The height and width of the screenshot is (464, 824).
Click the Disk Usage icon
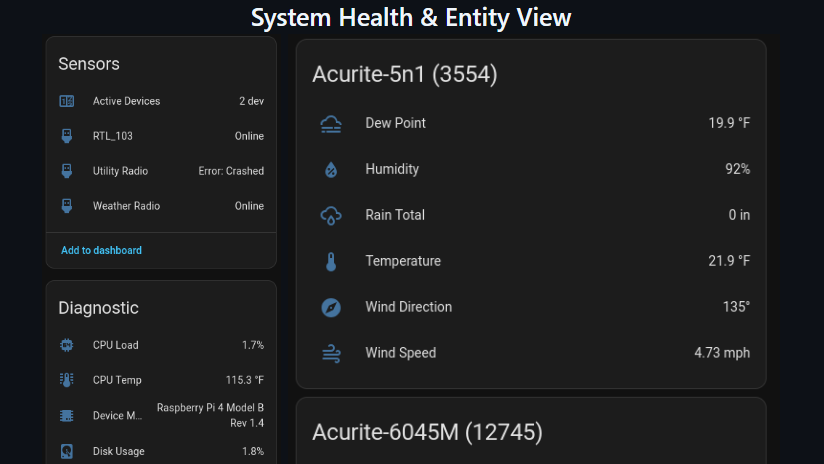[x=67, y=451]
